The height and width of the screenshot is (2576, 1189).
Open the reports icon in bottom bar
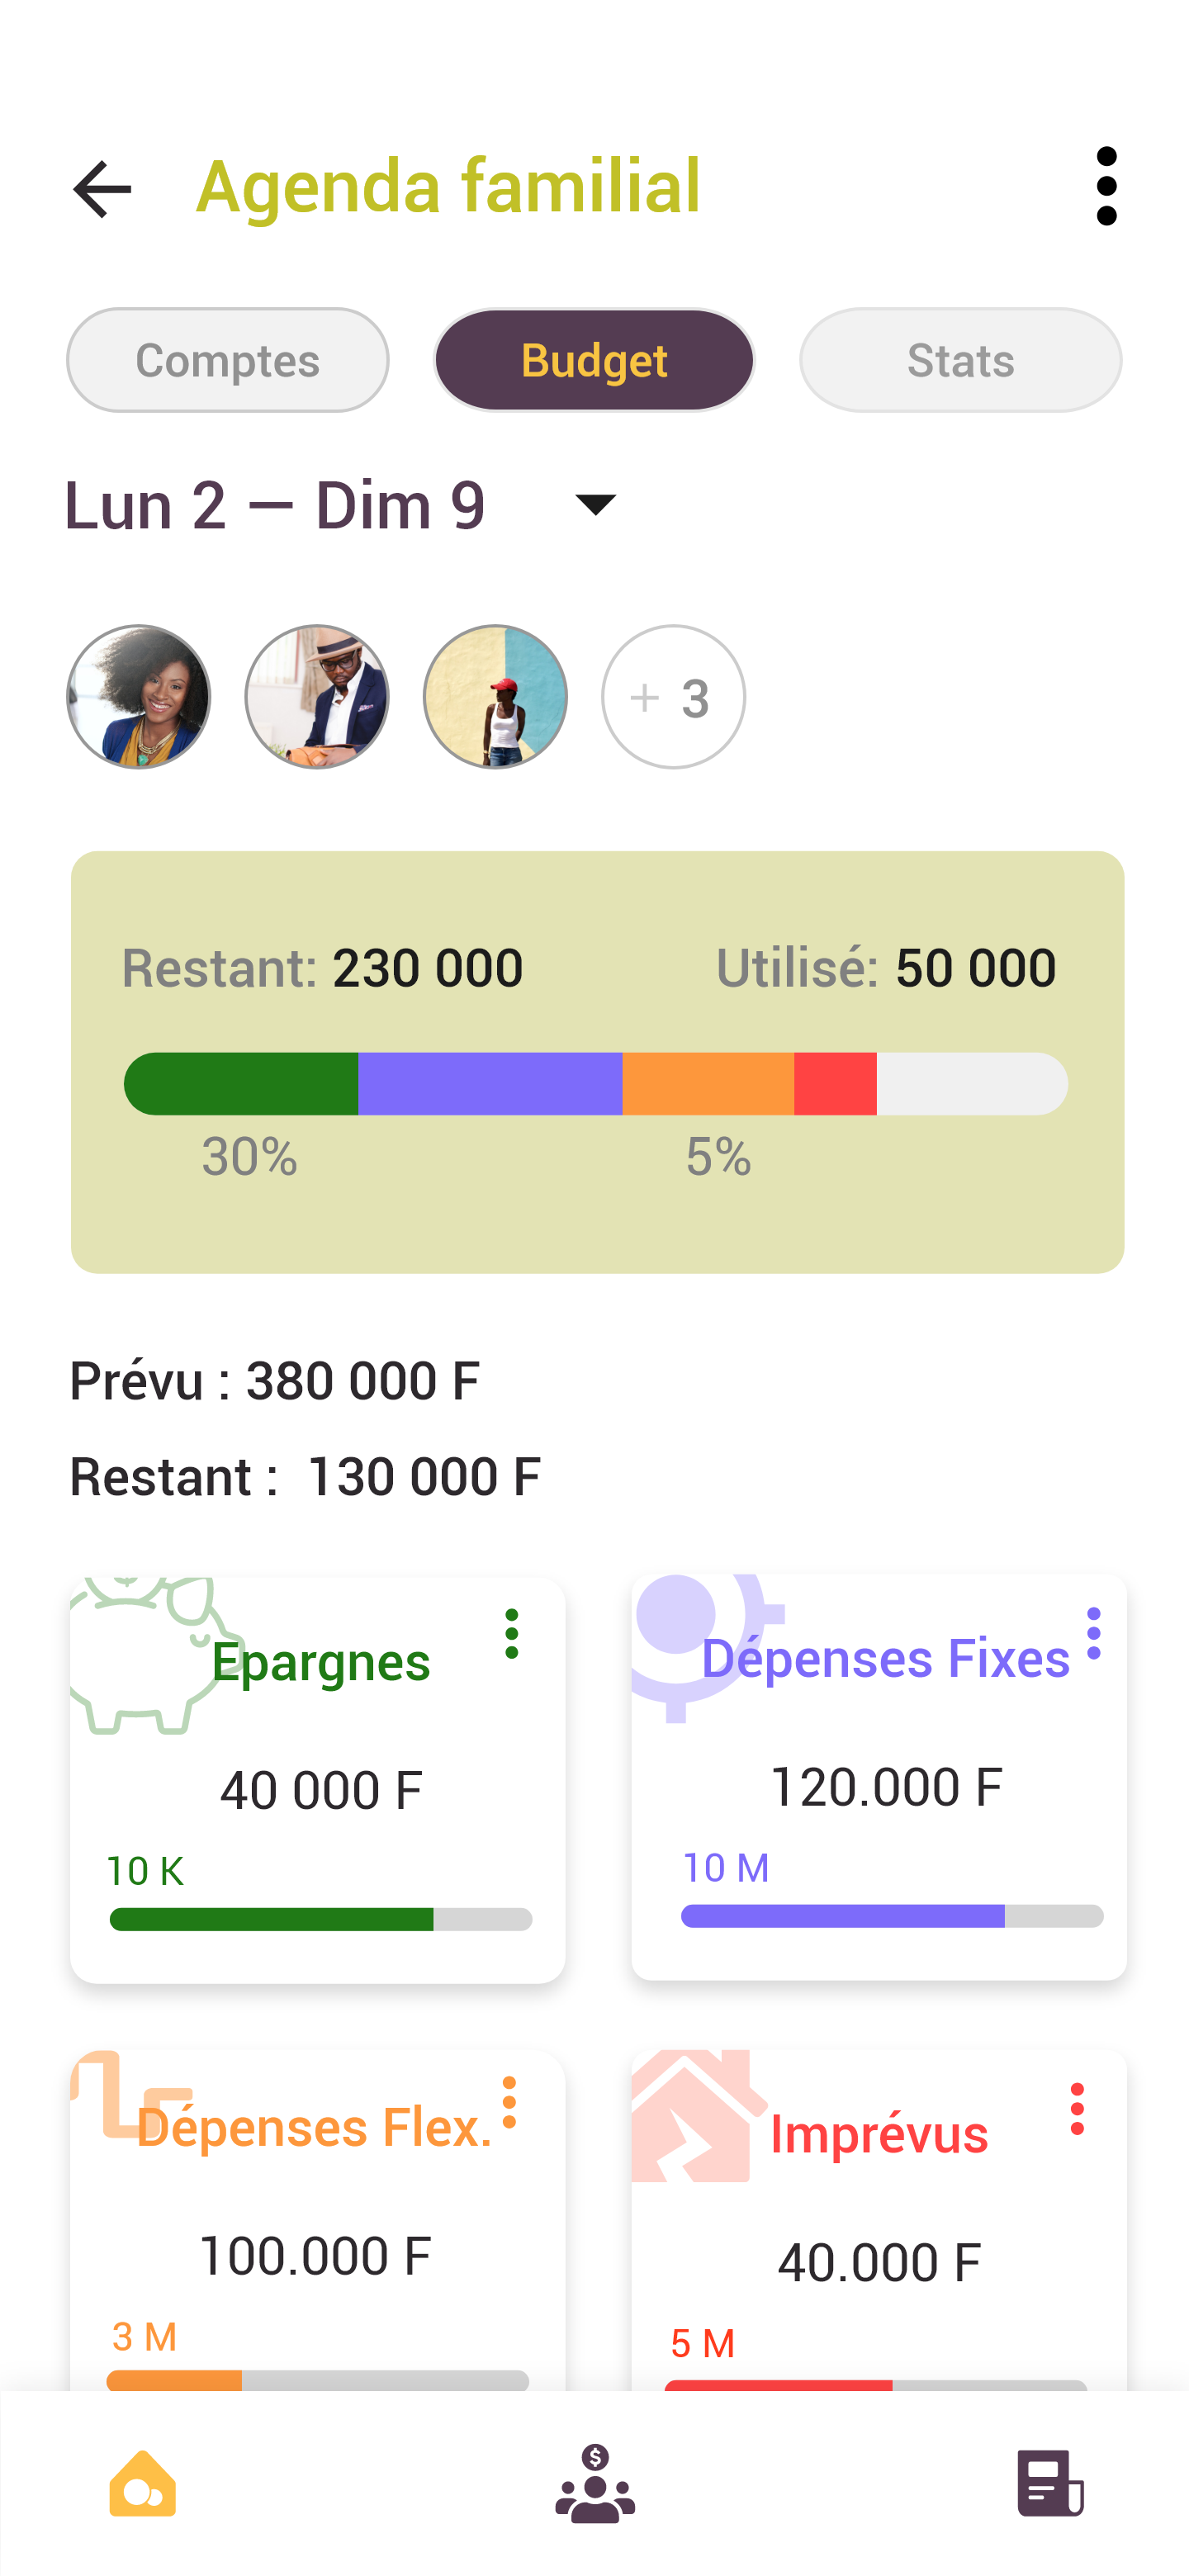click(1049, 2484)
